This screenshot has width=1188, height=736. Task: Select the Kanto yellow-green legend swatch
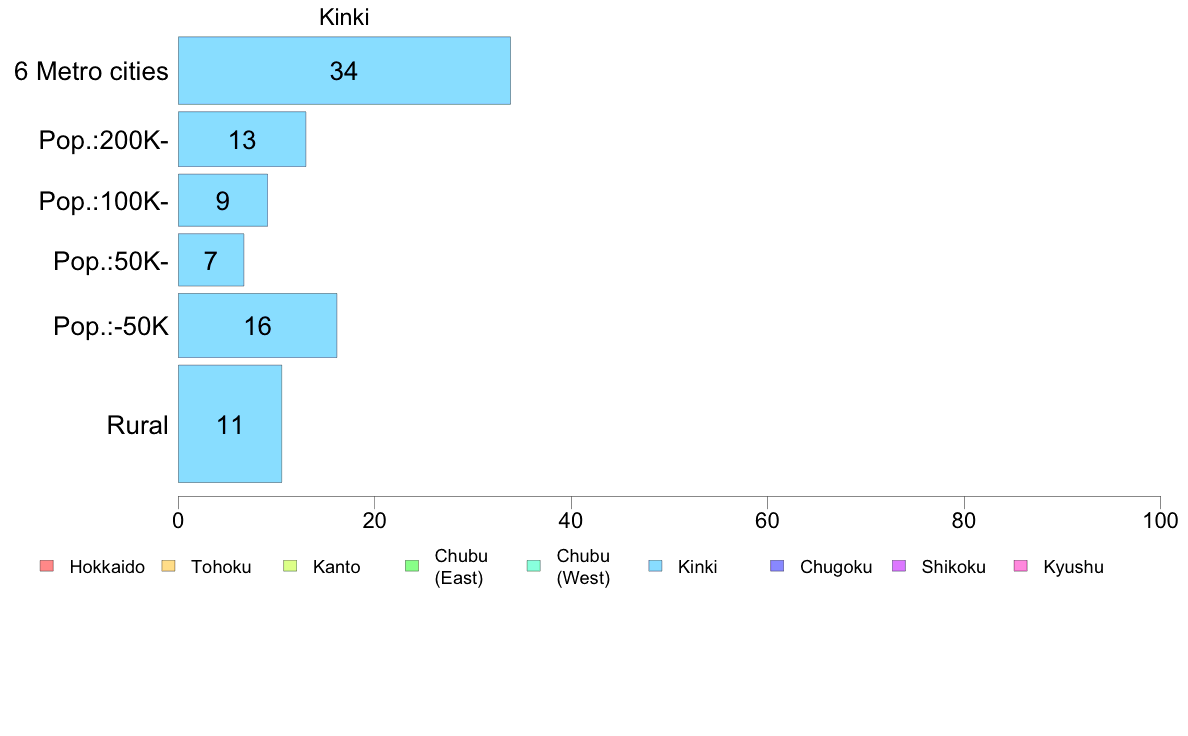[290, 566]
